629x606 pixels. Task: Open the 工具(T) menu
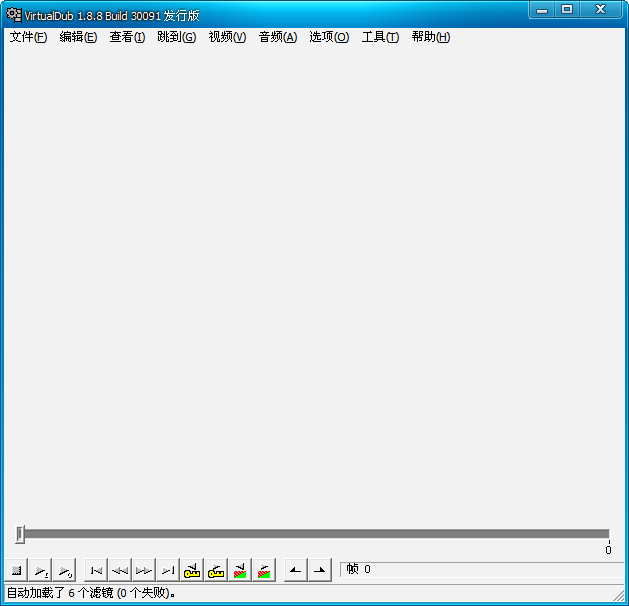(x=380, y=37)
